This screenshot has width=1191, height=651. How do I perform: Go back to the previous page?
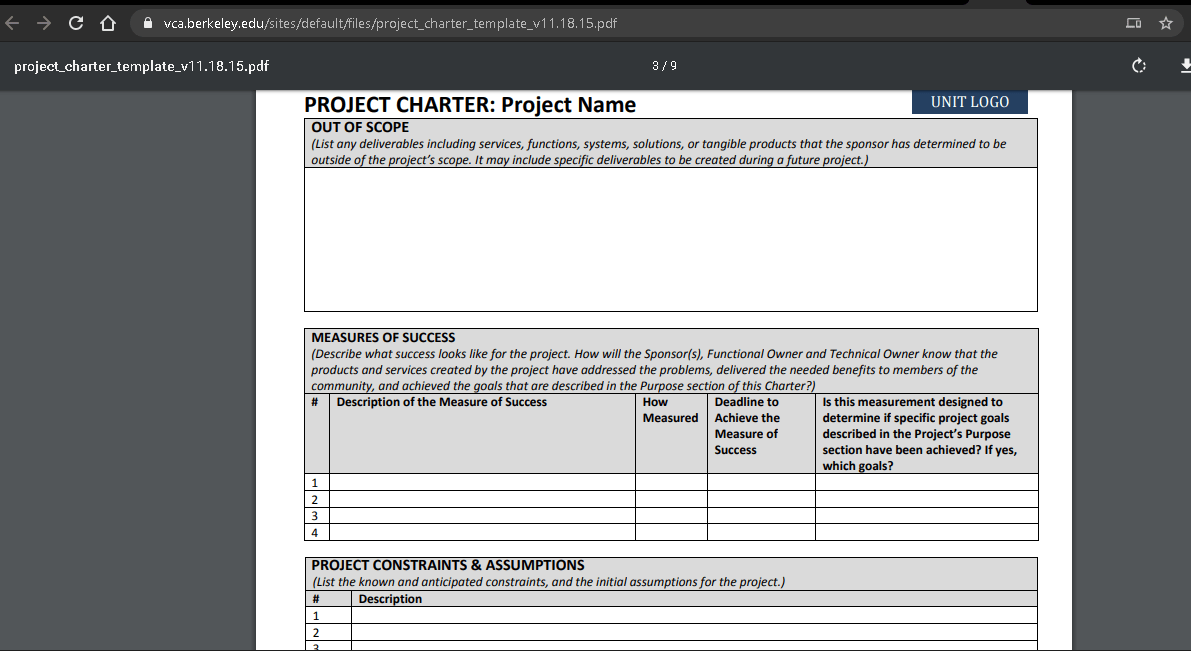click(12, 24)
